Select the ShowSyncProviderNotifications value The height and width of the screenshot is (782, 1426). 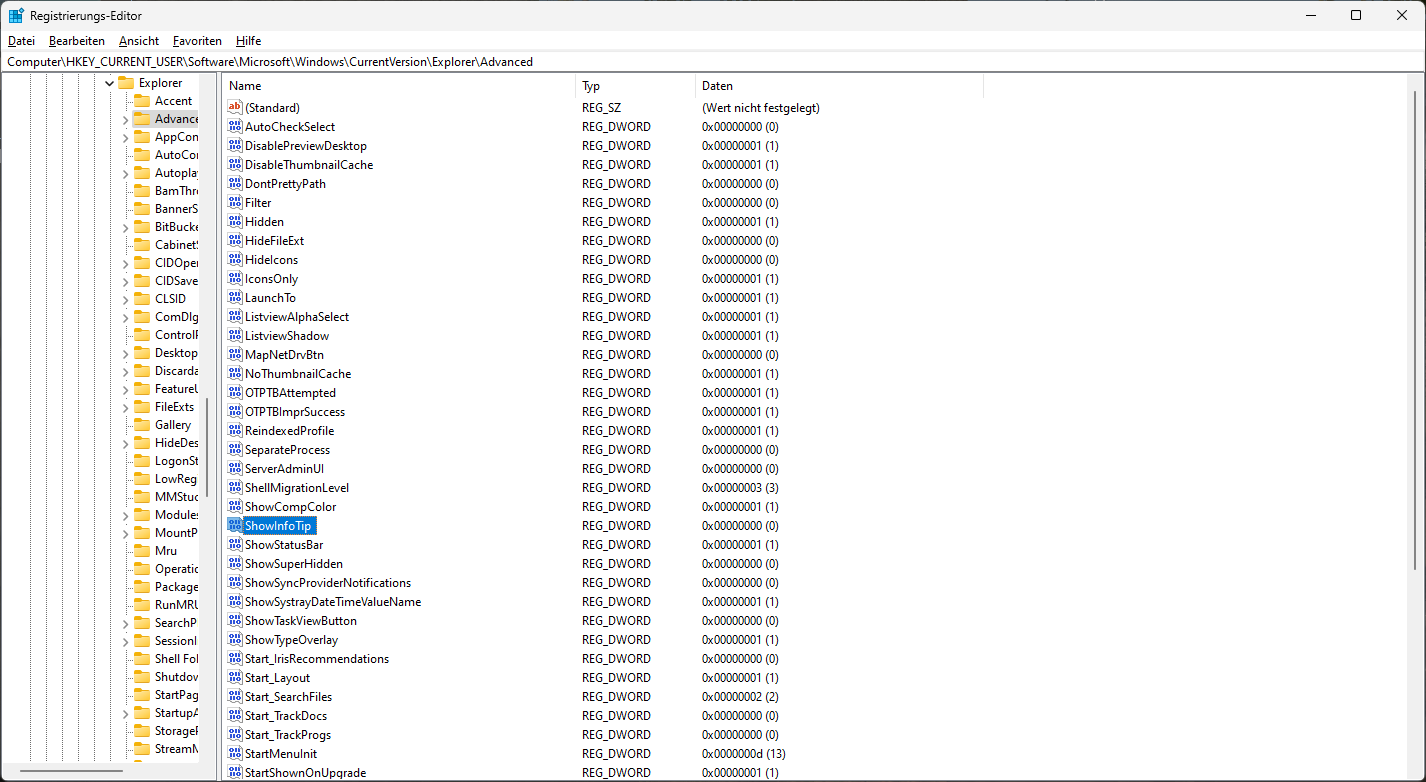pos(328,582)
